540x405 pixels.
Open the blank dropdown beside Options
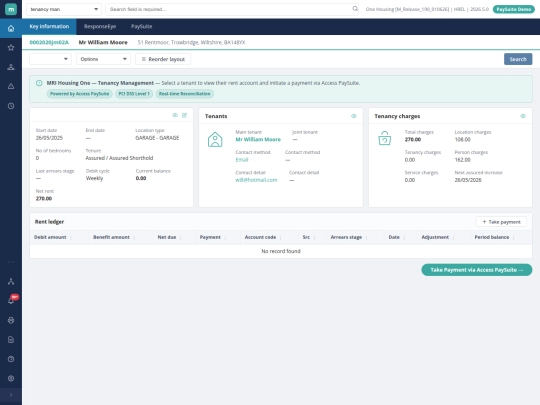coord(50,59)
